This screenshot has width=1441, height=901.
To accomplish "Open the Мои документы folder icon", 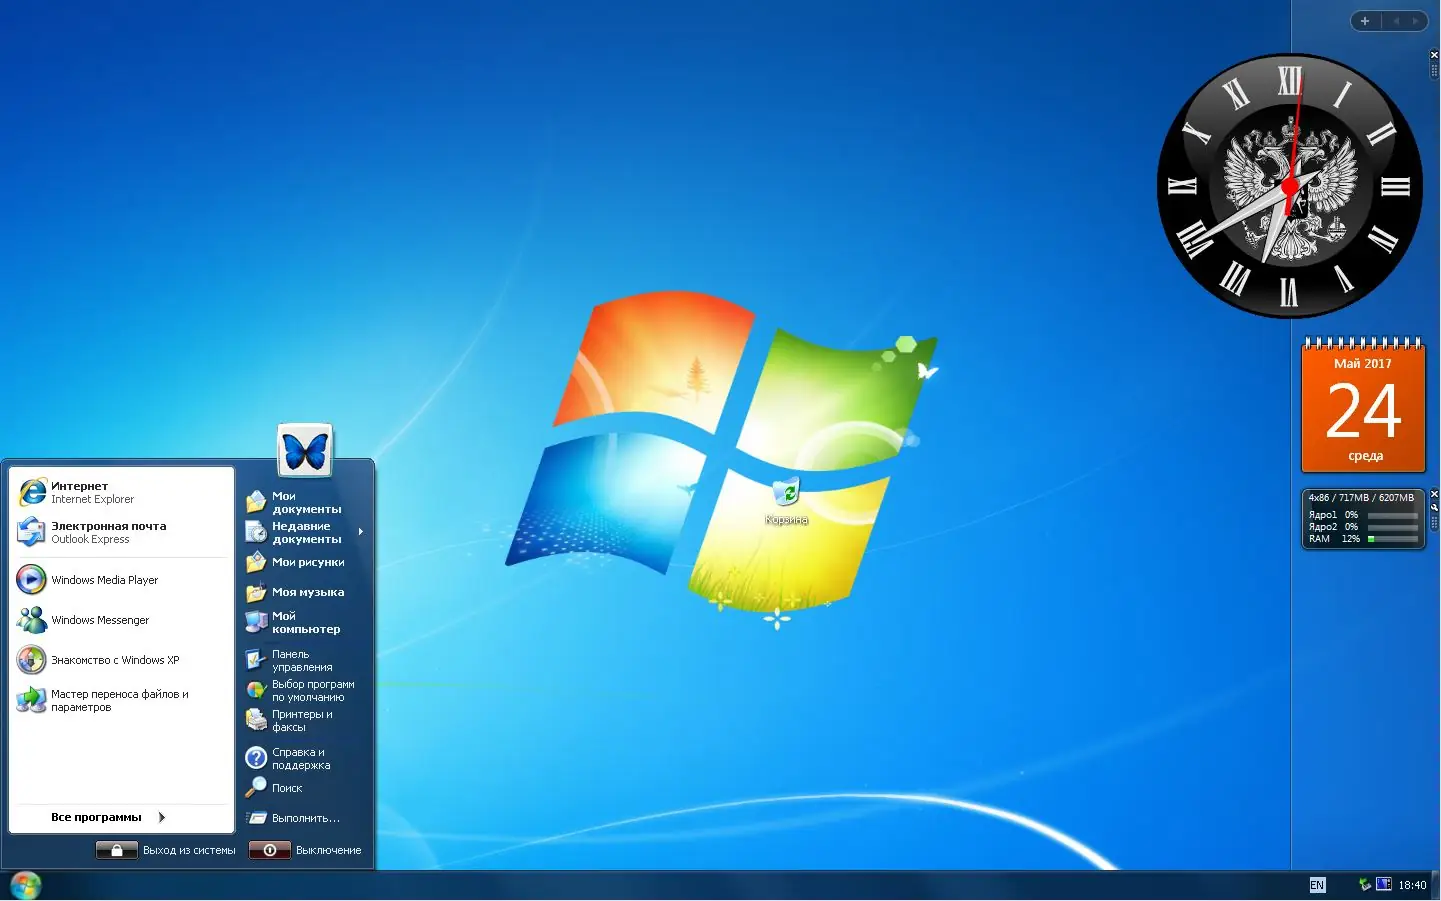I will tap(256, 502).
